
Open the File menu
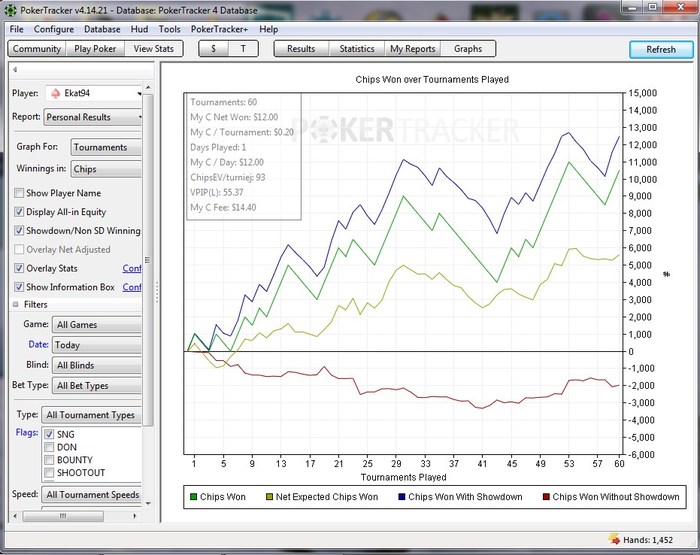(x=17, y=29)
